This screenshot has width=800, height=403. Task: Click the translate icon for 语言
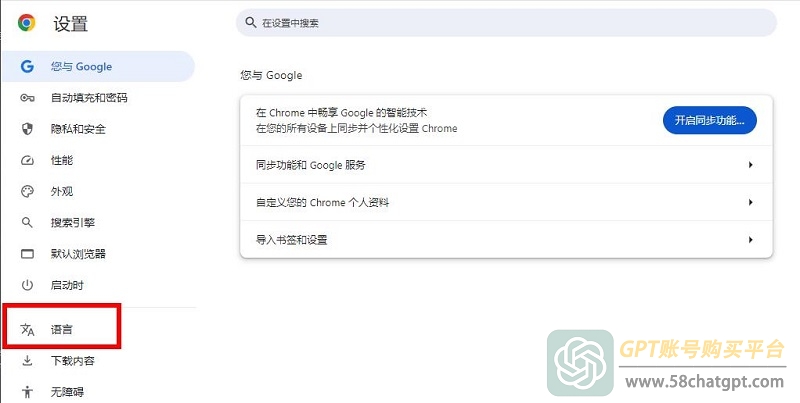point(27,330)
